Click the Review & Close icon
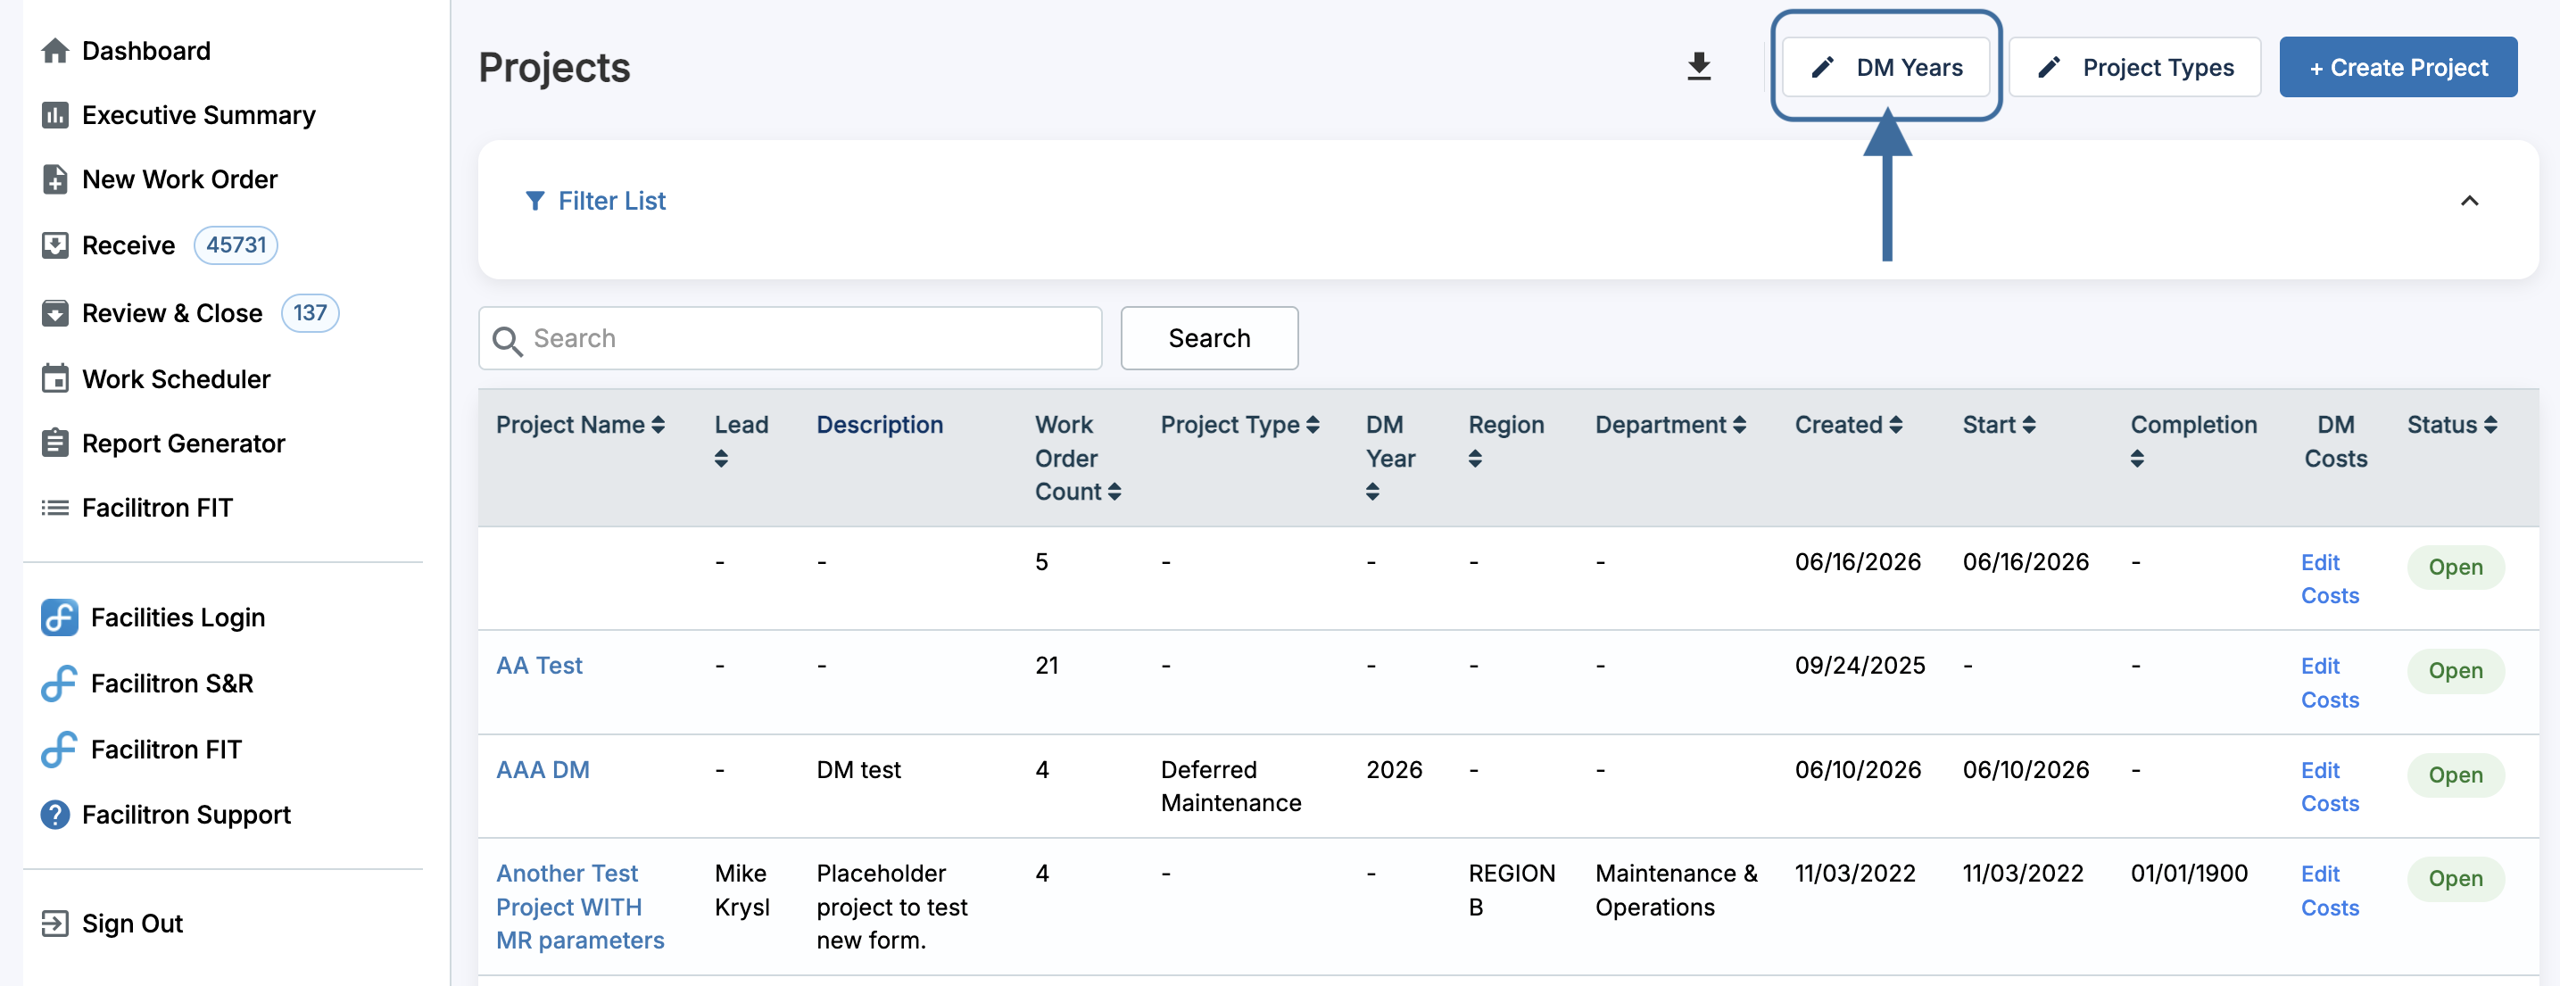The width and height of the screenshot is (2560, 986). (55, 313)
